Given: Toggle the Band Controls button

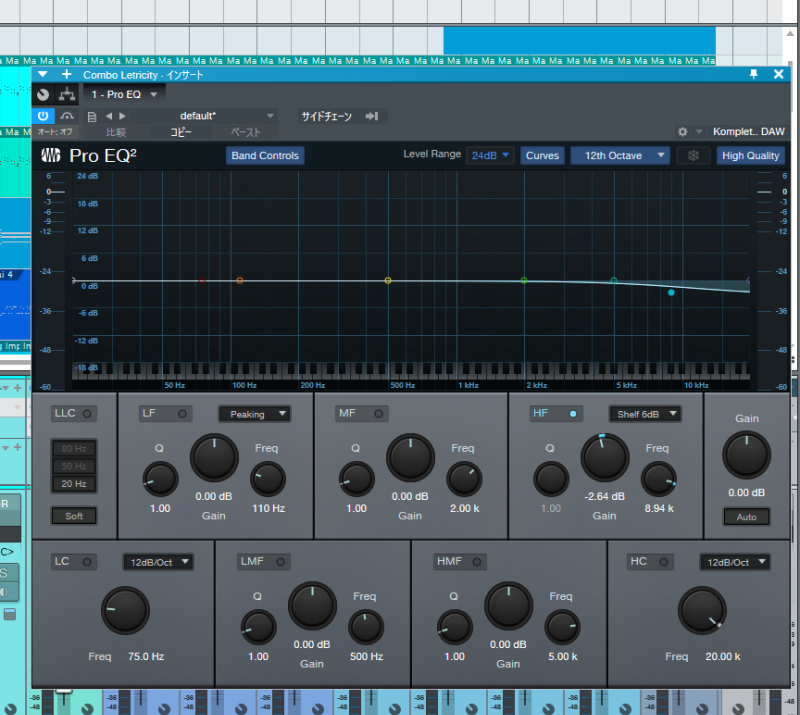Looking at the screenshot, I should tap(265, 156).
